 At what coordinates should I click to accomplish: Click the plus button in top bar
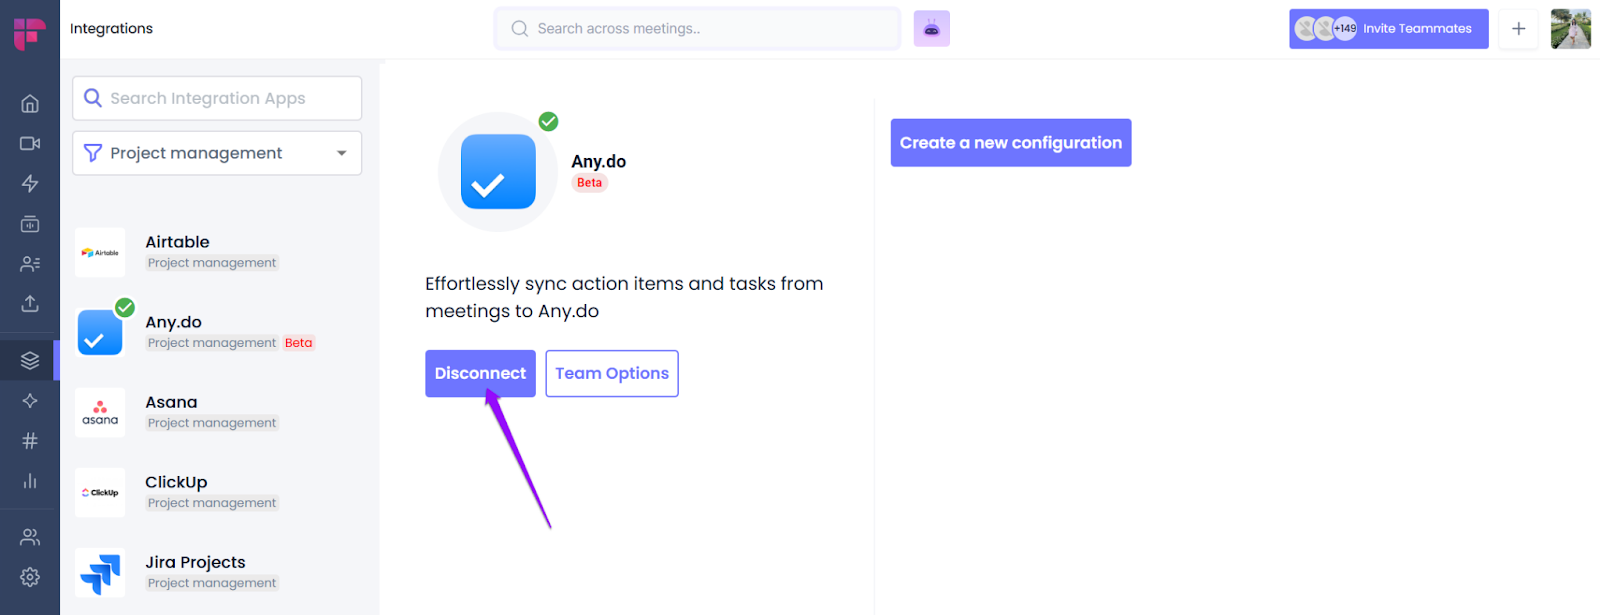1518,29
